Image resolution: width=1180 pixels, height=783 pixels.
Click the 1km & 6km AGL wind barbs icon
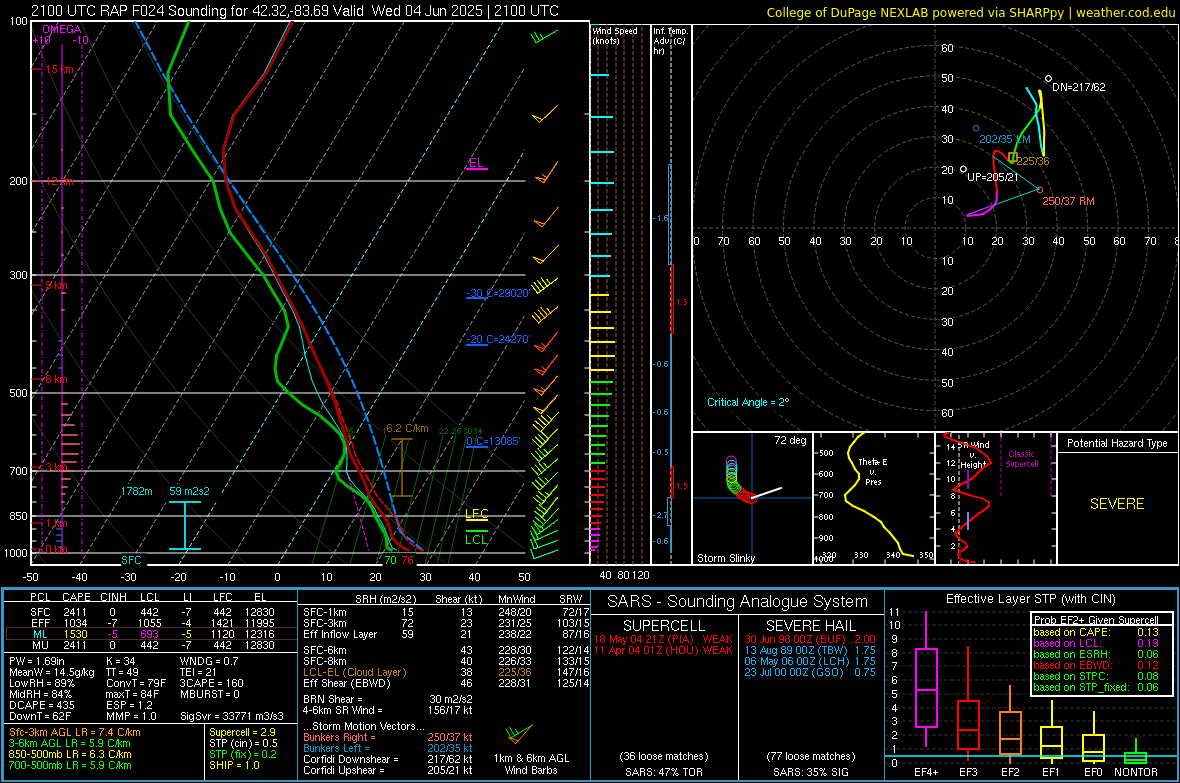(518, 733)
